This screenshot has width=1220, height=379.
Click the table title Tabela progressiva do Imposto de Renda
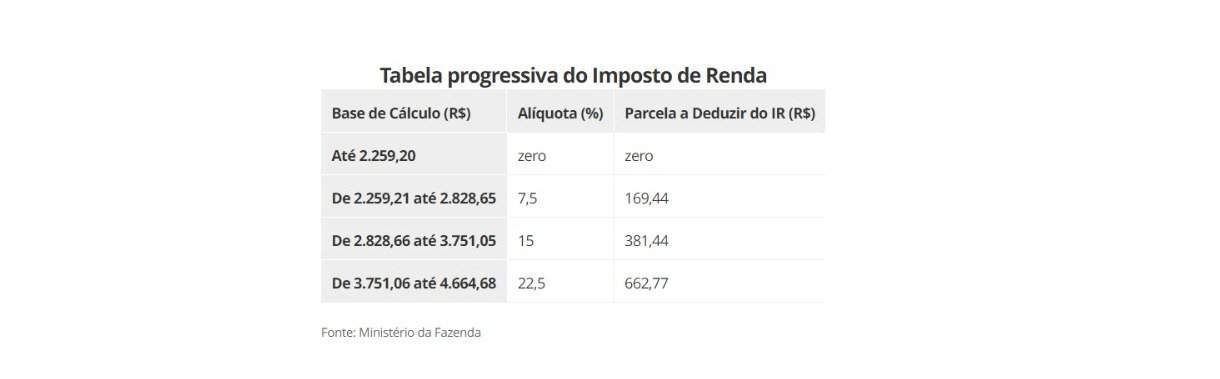click(573, 75)
